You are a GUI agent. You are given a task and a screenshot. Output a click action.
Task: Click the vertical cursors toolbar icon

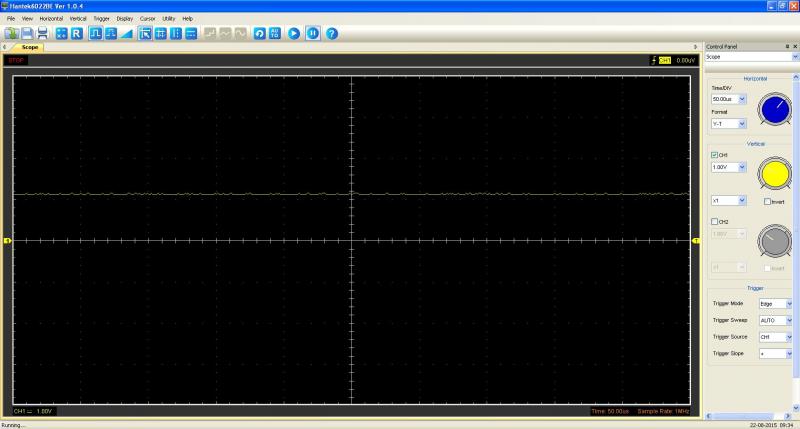(x=176, y=34)
